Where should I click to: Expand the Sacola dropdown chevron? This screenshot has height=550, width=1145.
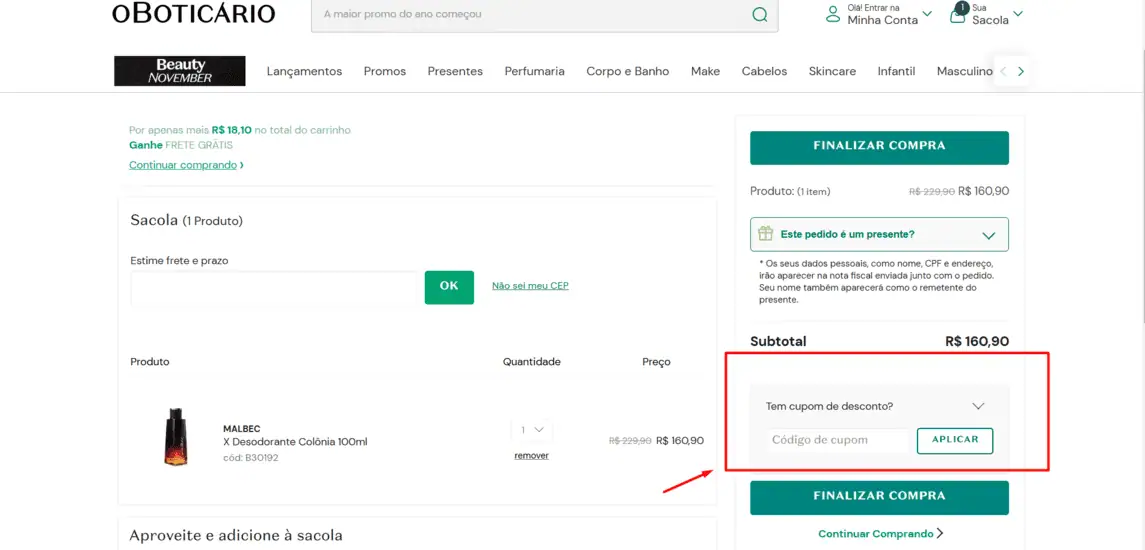pyautogui.click(x=1018, y=14)
